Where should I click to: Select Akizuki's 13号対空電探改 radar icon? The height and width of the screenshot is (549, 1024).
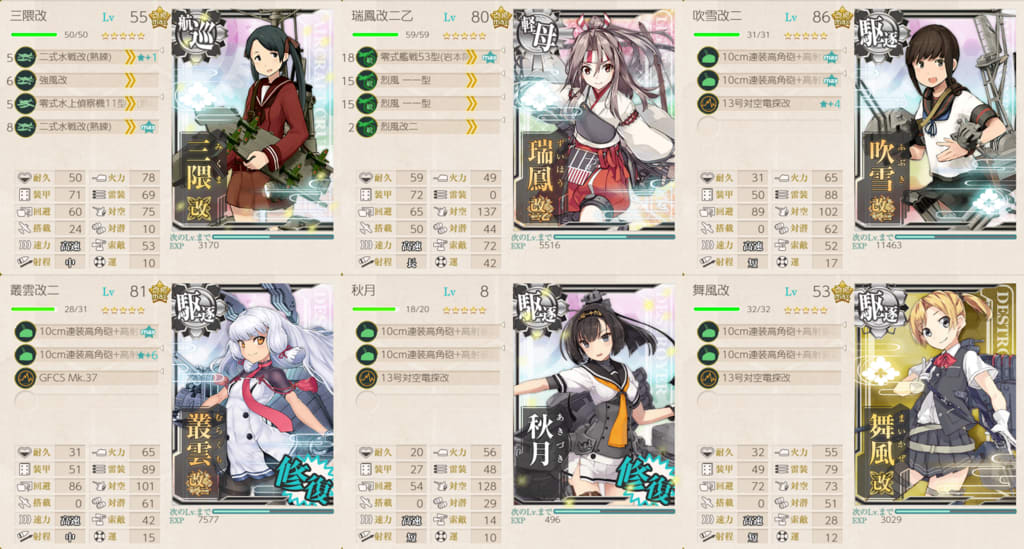click(366, 378)
